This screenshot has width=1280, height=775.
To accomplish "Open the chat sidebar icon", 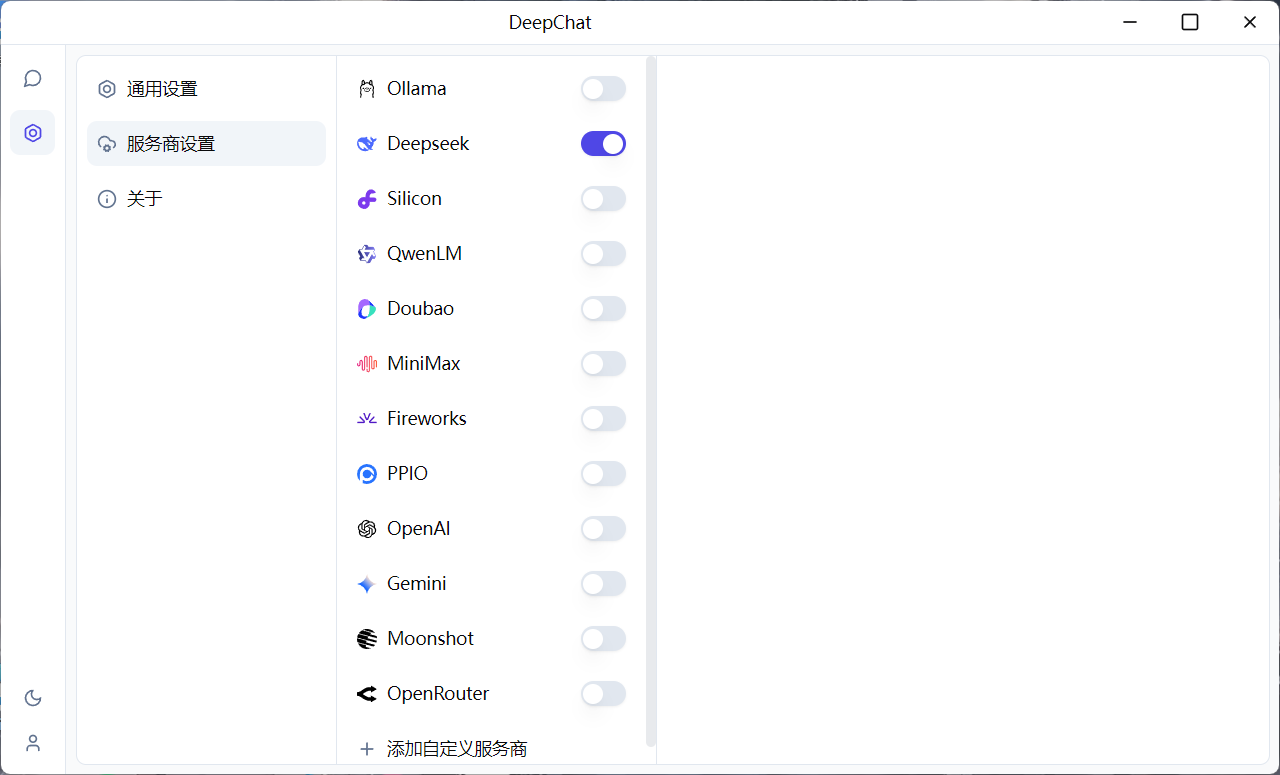I will [32, 78].
